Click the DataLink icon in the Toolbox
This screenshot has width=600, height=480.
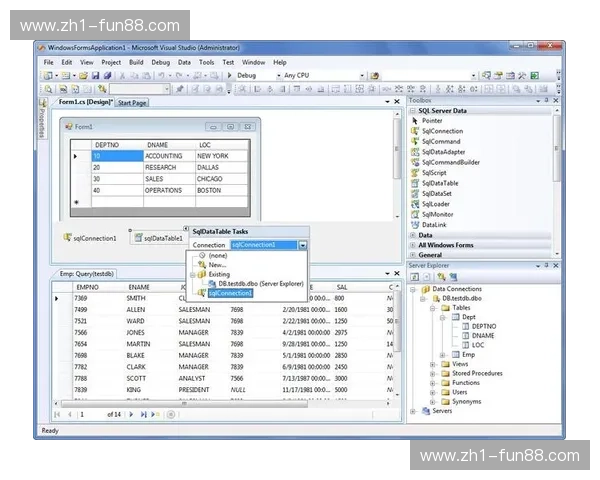pyautogui.click(x=415, y=225)
